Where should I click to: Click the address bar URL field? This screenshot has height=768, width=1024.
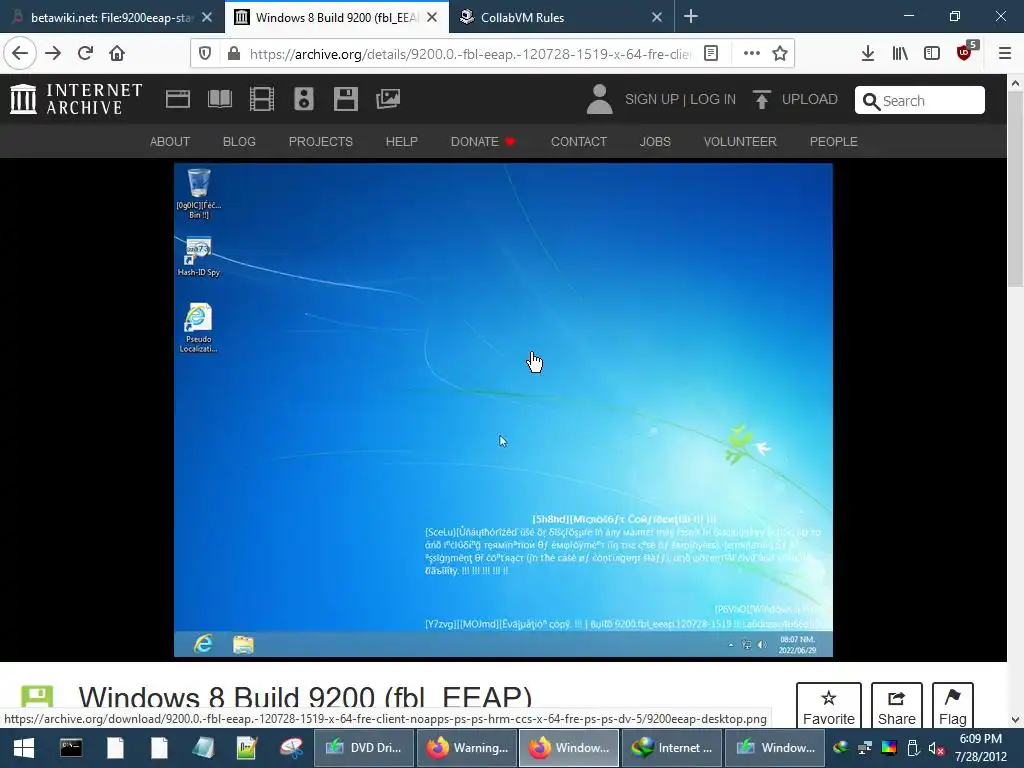coord(469,54)
